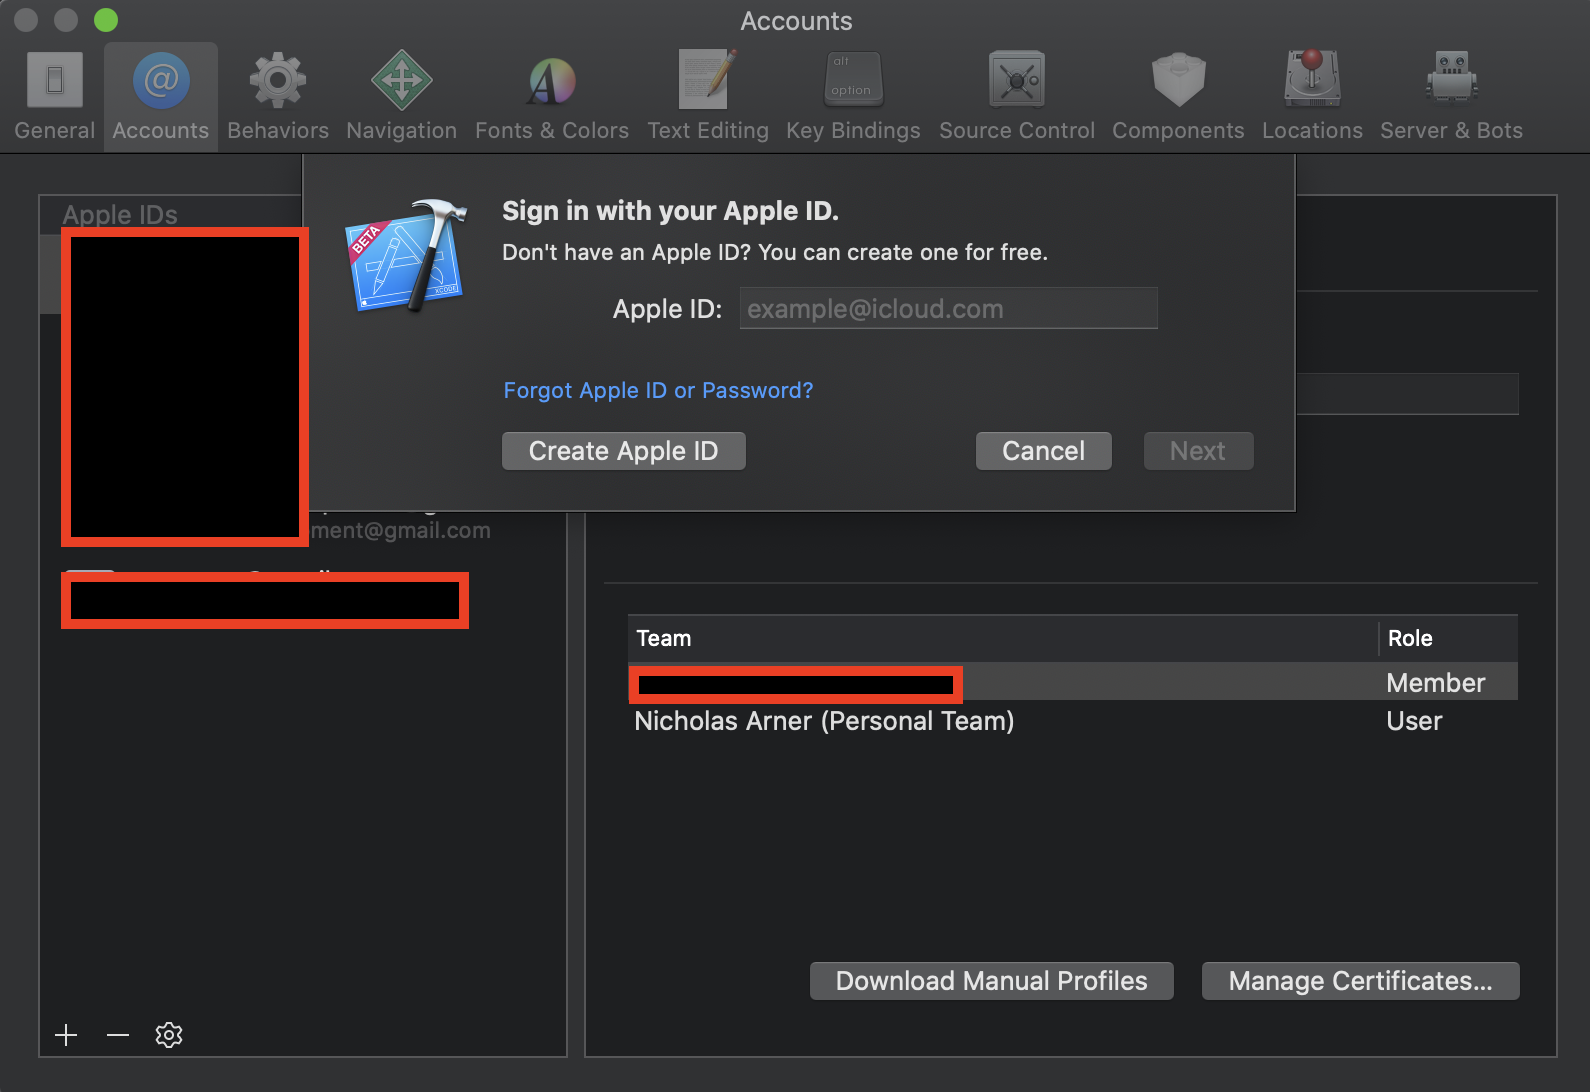The image size is (1590, 1092).
Task: Click the Xcode beta hammer icon
Action: tap(407, 255)
